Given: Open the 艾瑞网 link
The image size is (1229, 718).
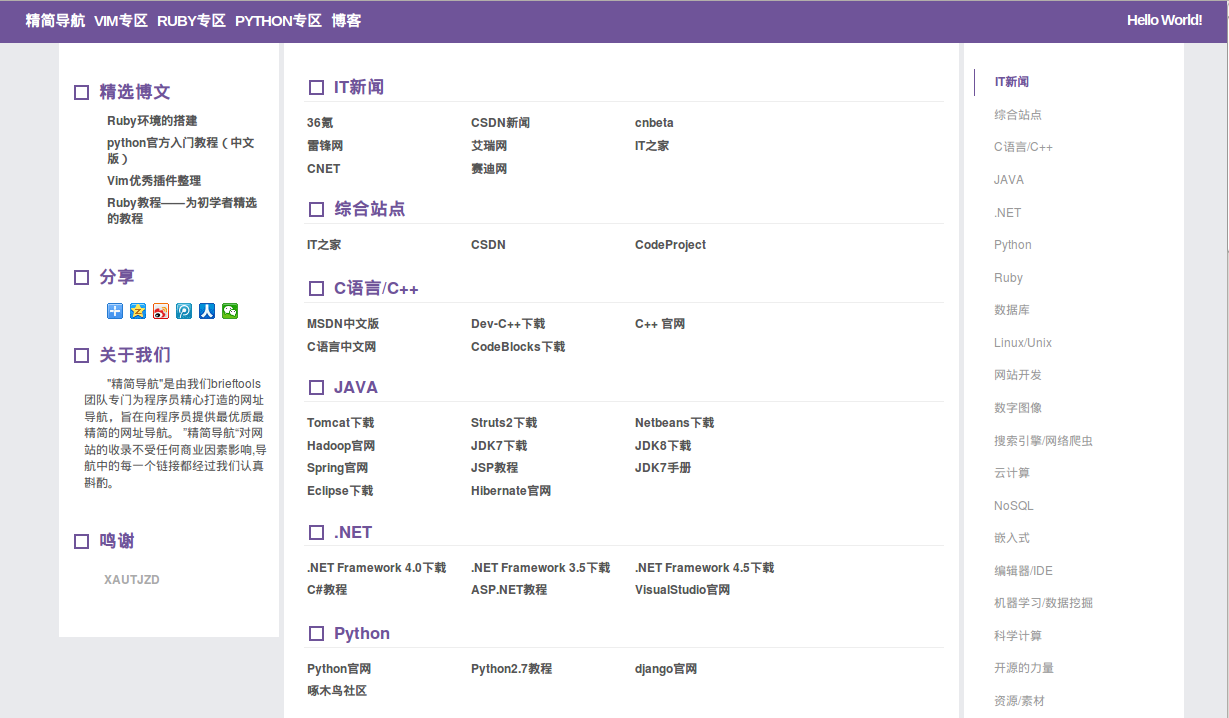Looking at the screenshot, I should (x=489, y=146).
